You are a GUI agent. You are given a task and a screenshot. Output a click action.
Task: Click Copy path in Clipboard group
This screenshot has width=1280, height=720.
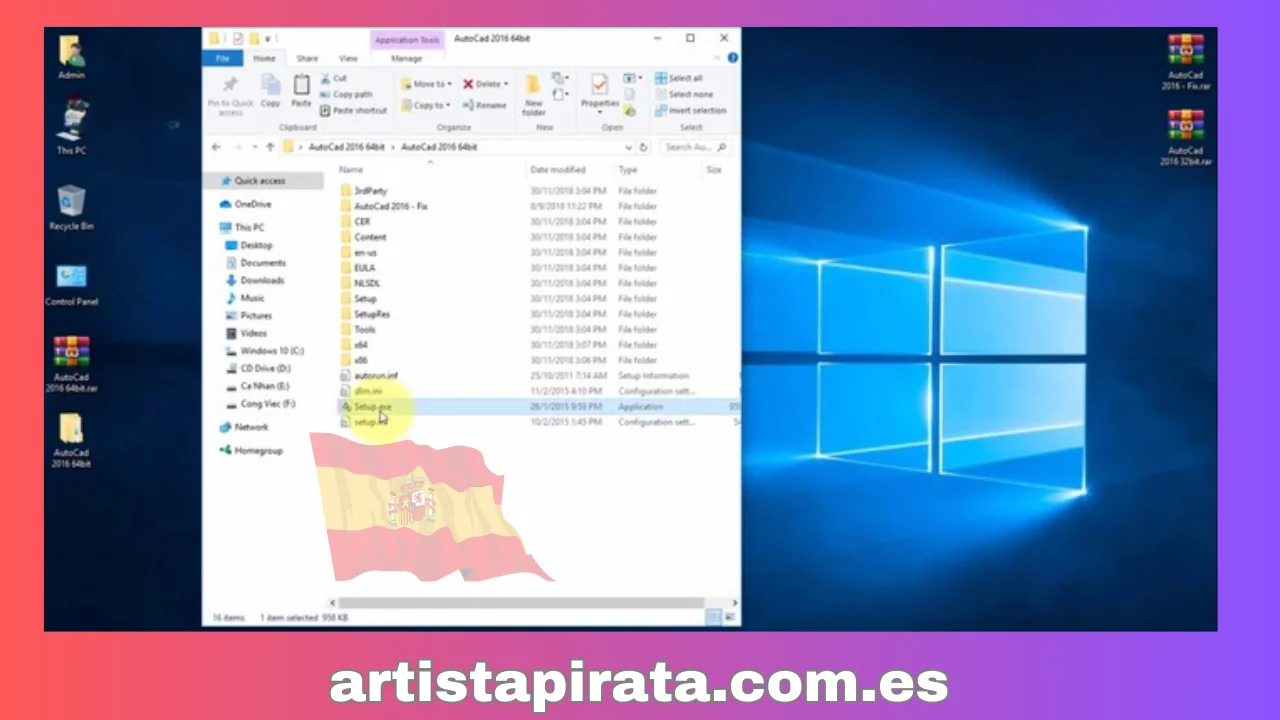click(346, 94)
